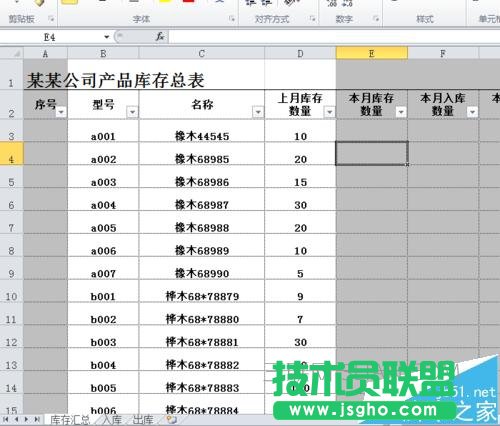The height and width of the screenshot is (426, 500).
Task: Click 上月库存数量 value 15 in row 5
Action: 300,177
